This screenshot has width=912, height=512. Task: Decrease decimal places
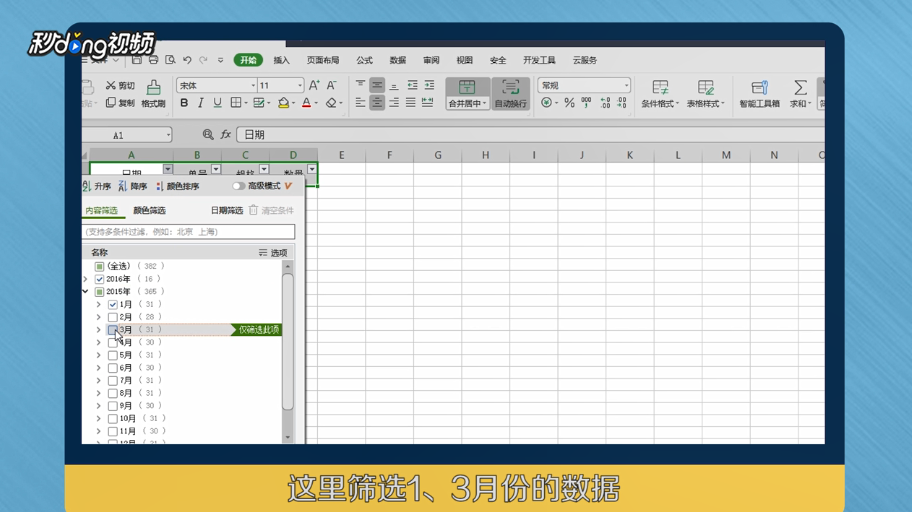point(622,103)
